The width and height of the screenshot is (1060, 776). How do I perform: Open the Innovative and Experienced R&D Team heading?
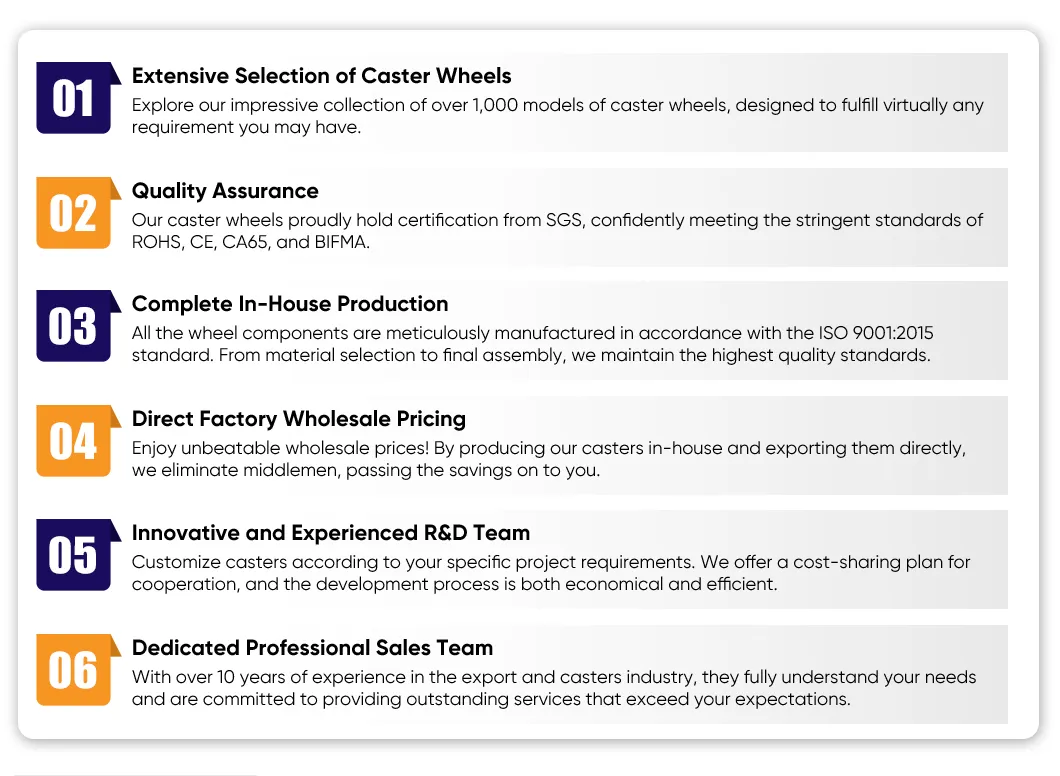point(331,533)
